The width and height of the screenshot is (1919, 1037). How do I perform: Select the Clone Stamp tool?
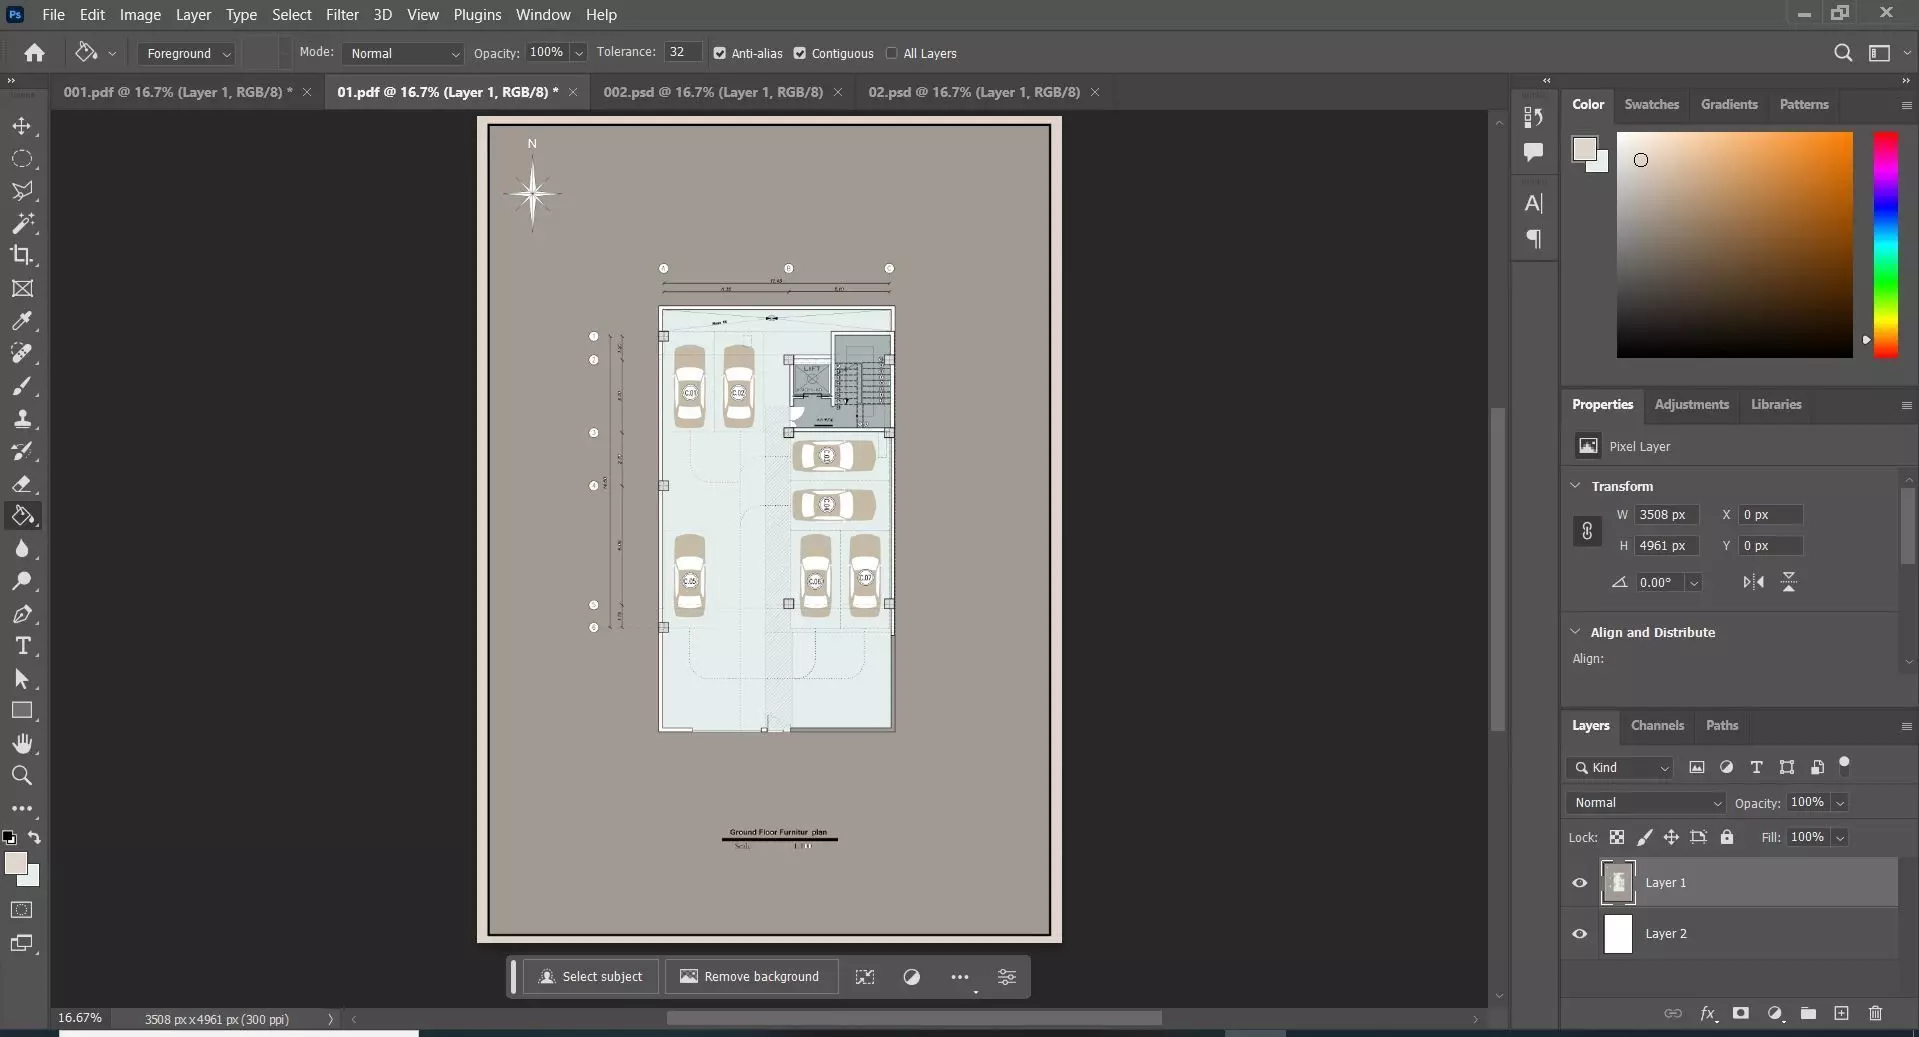pyautogui.click(x=22, y=418)
